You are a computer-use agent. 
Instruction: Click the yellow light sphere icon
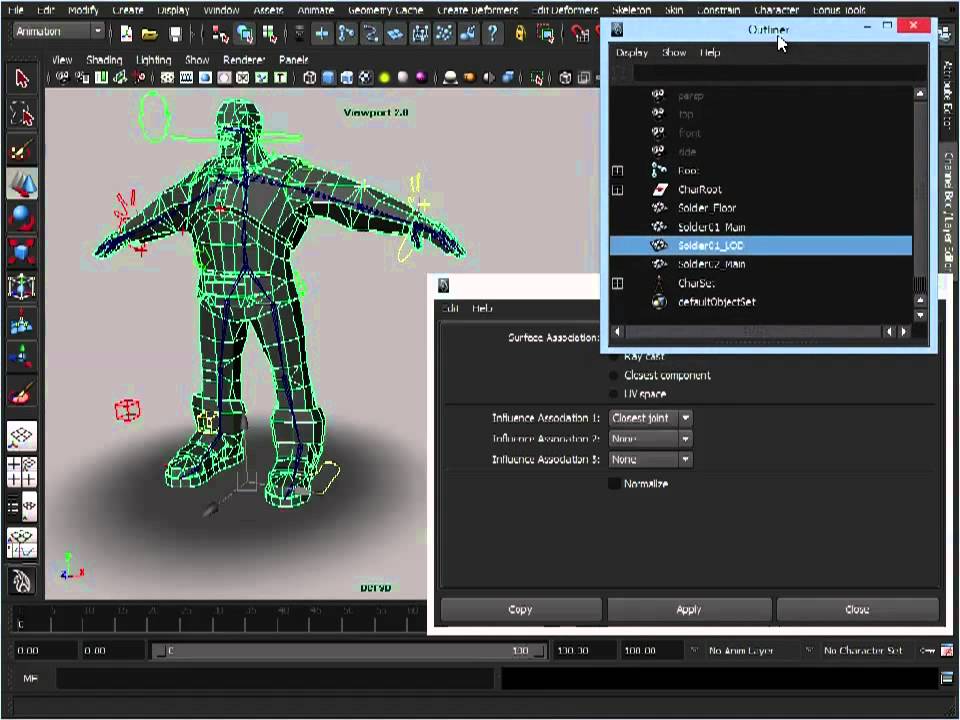pyautogui.click(x=384, y=78)
